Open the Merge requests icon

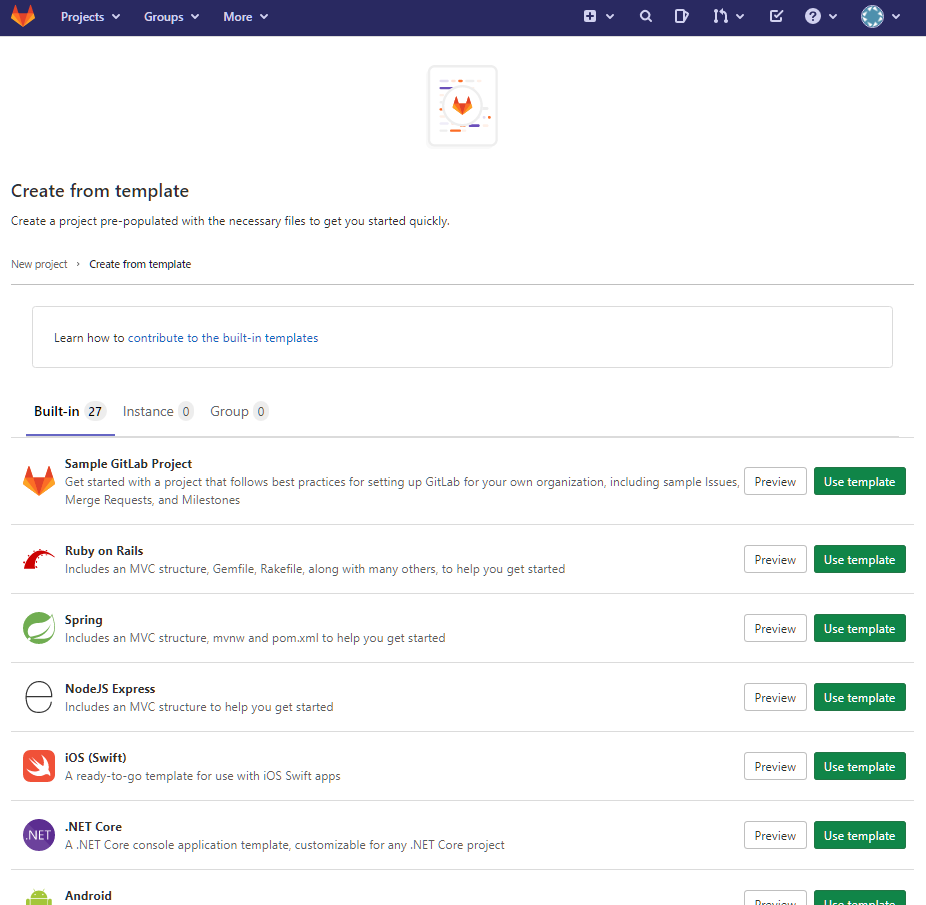(720, 17)
